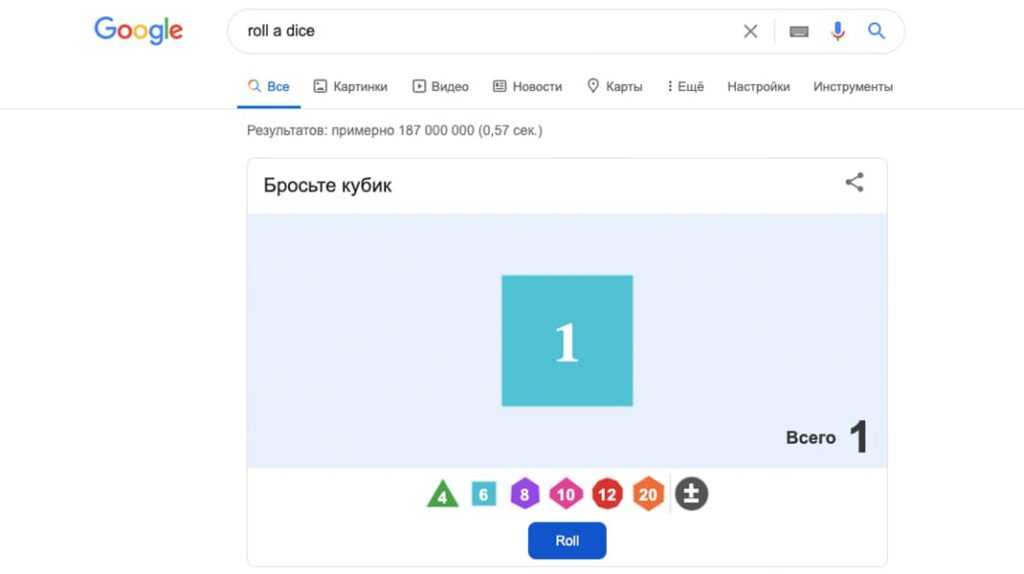The image size is (1024, 574).
Task: Open the Карты tab
Action: (x=614, y=87)
